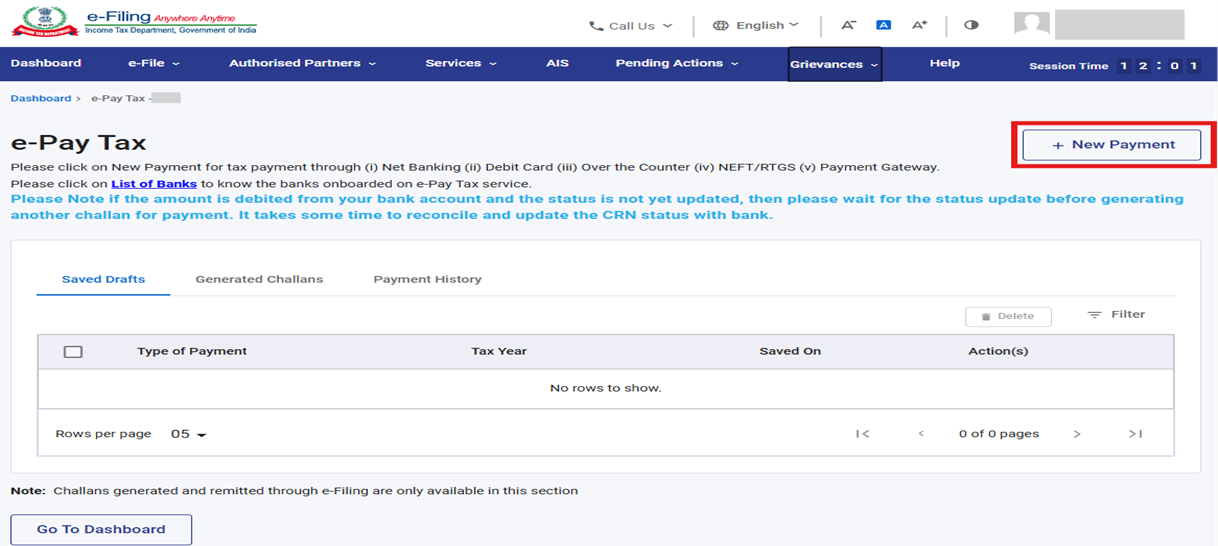Viewport: 1218px width, 546px height.
Task: Open the List of Banks link
Action: [154, 184]
